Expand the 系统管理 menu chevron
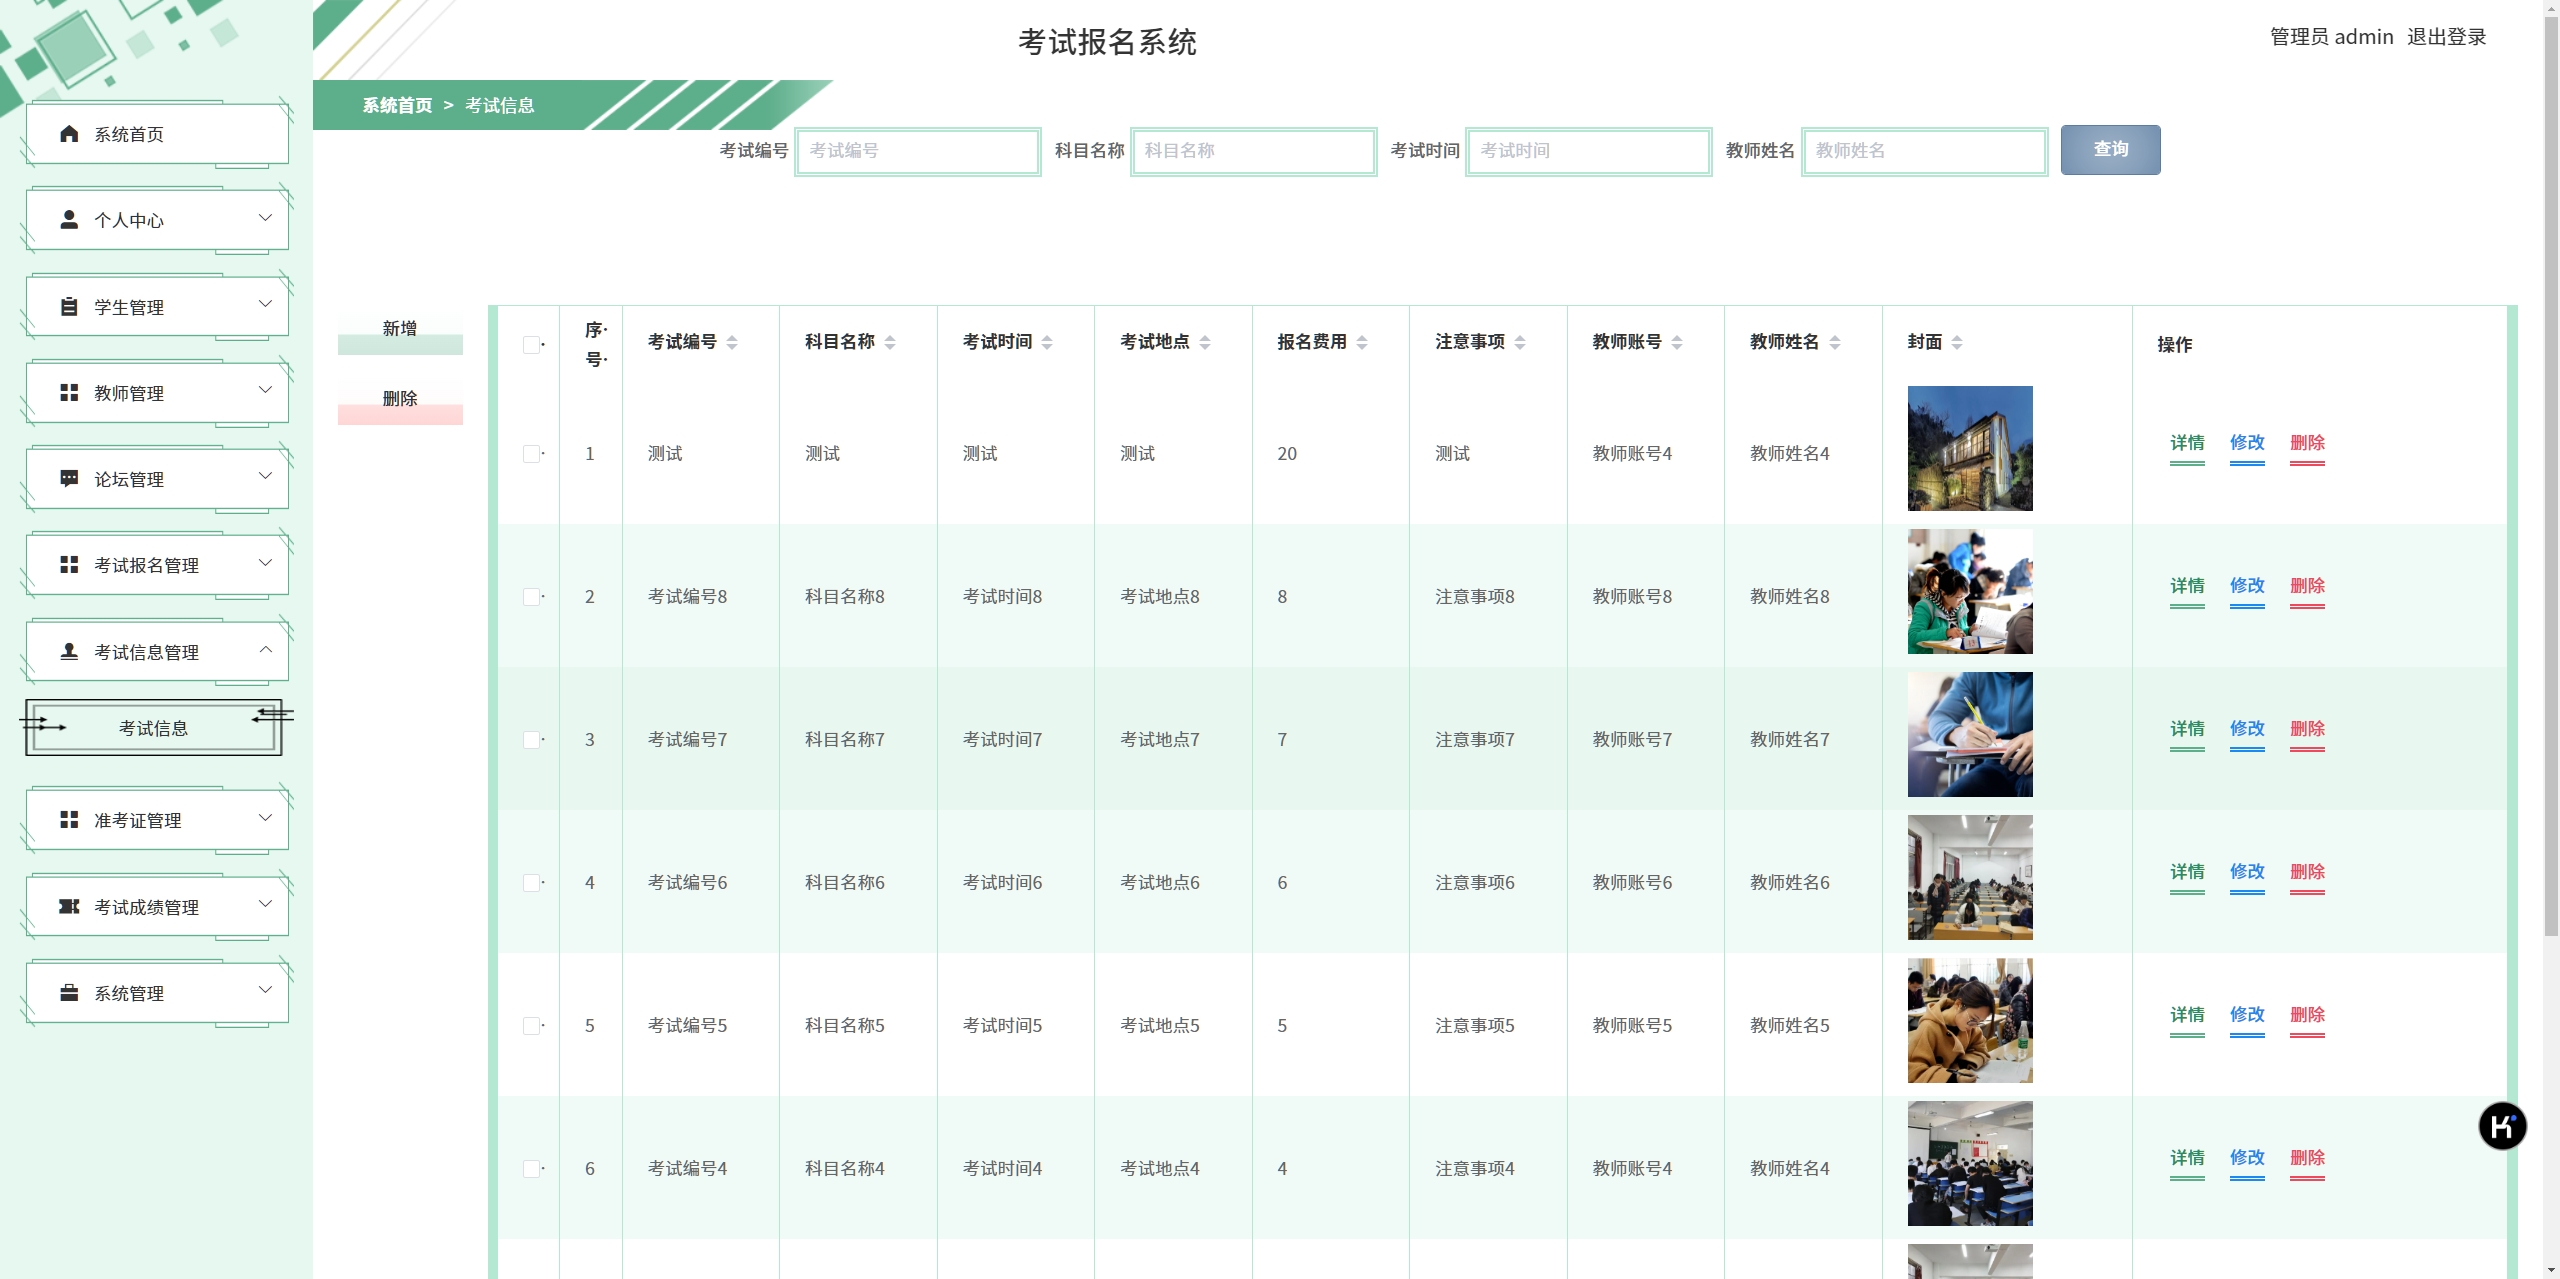 coord(265,990)
